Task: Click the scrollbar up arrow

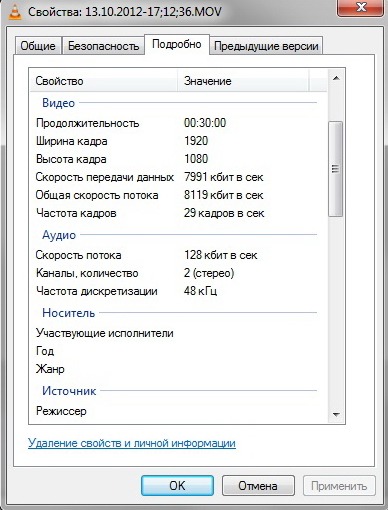Action: pos(336,78)
